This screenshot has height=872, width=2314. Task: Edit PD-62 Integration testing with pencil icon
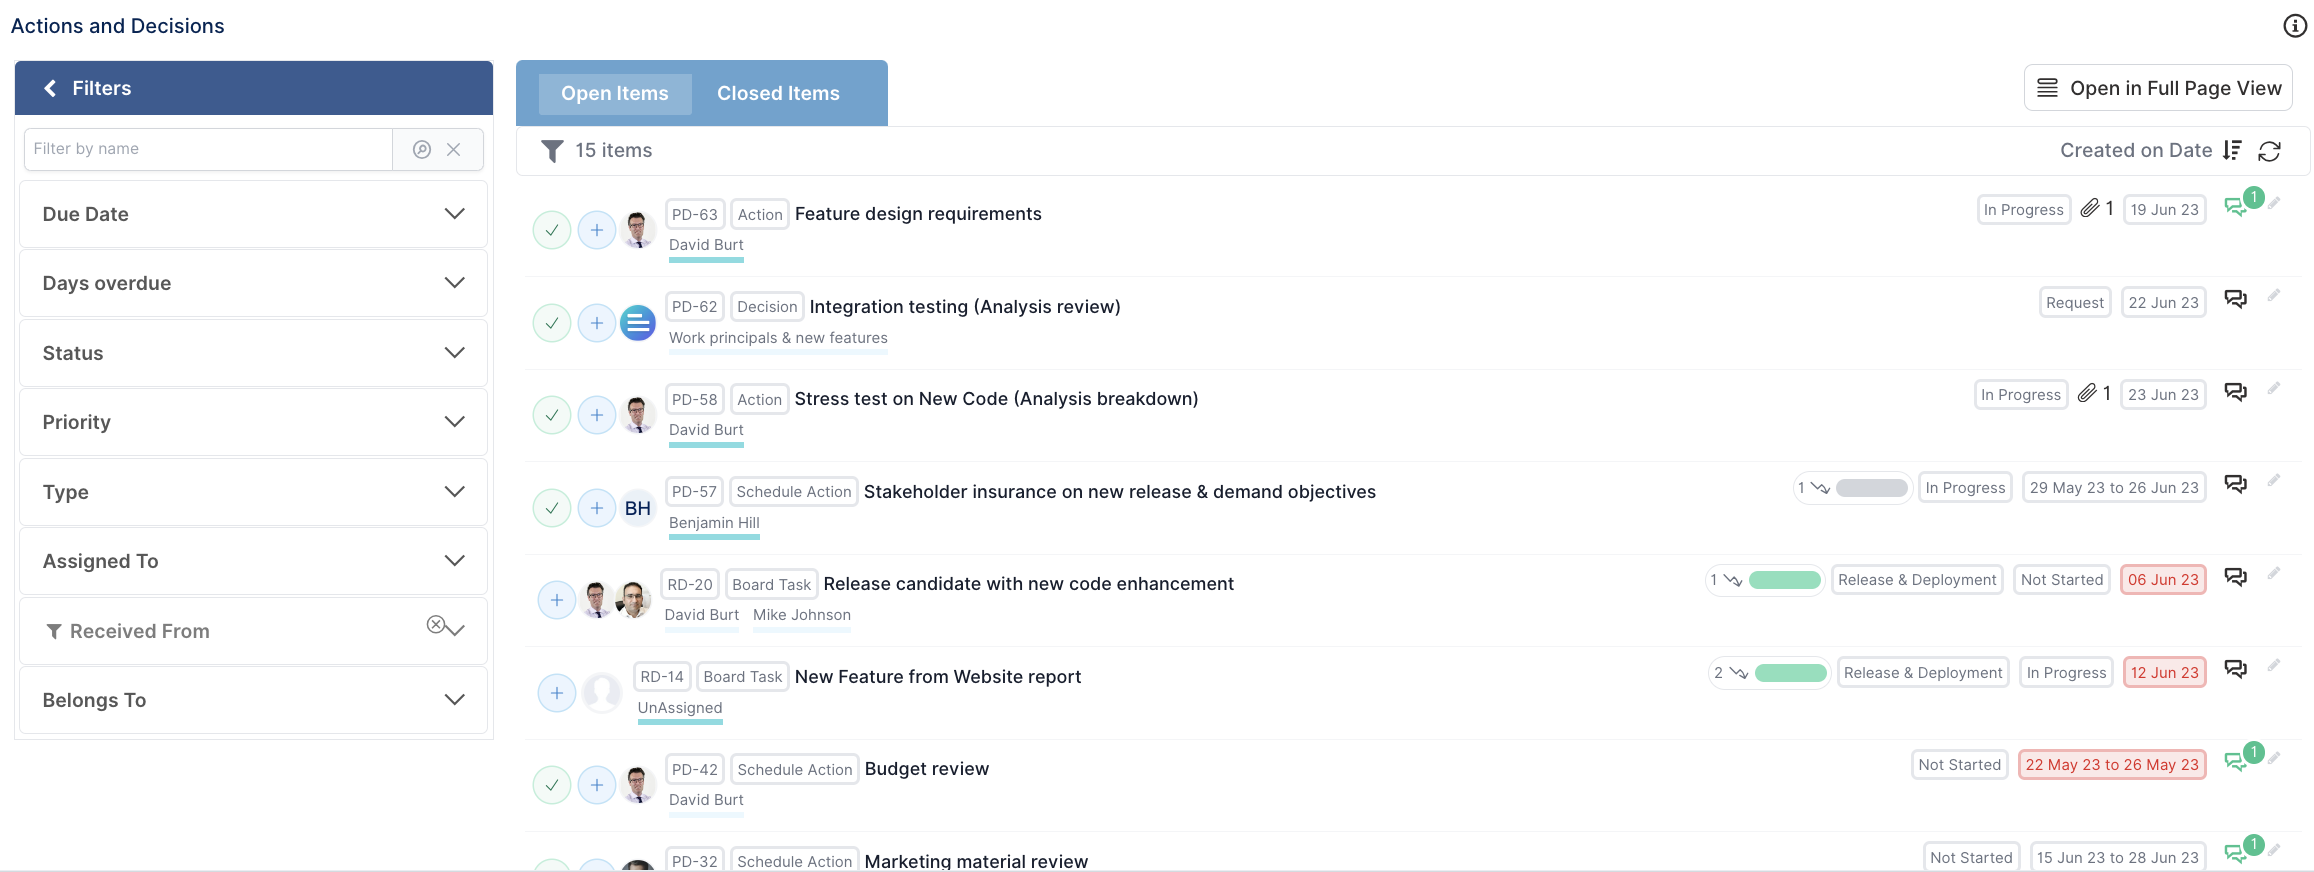[2274, 296]
